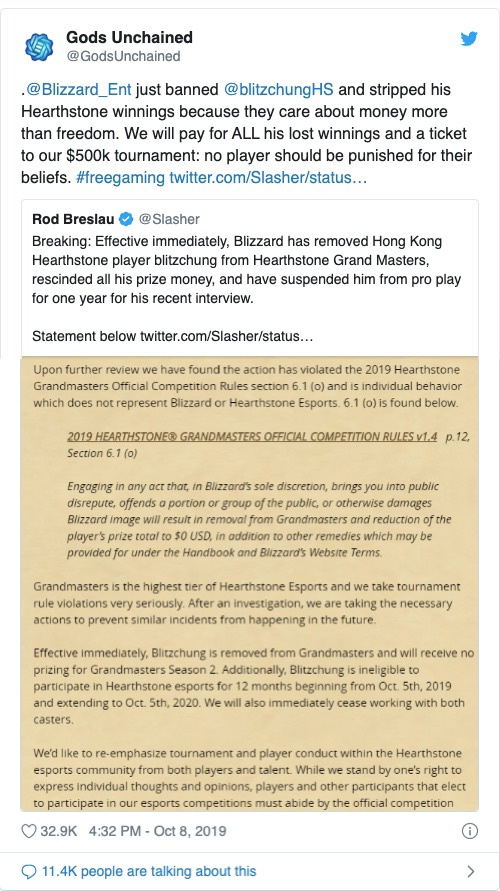The width and height of the screenshot is (500, 891).
Task: Open twitter.com/Slasher/status link in main tweet
Action: tap(268, 178)
